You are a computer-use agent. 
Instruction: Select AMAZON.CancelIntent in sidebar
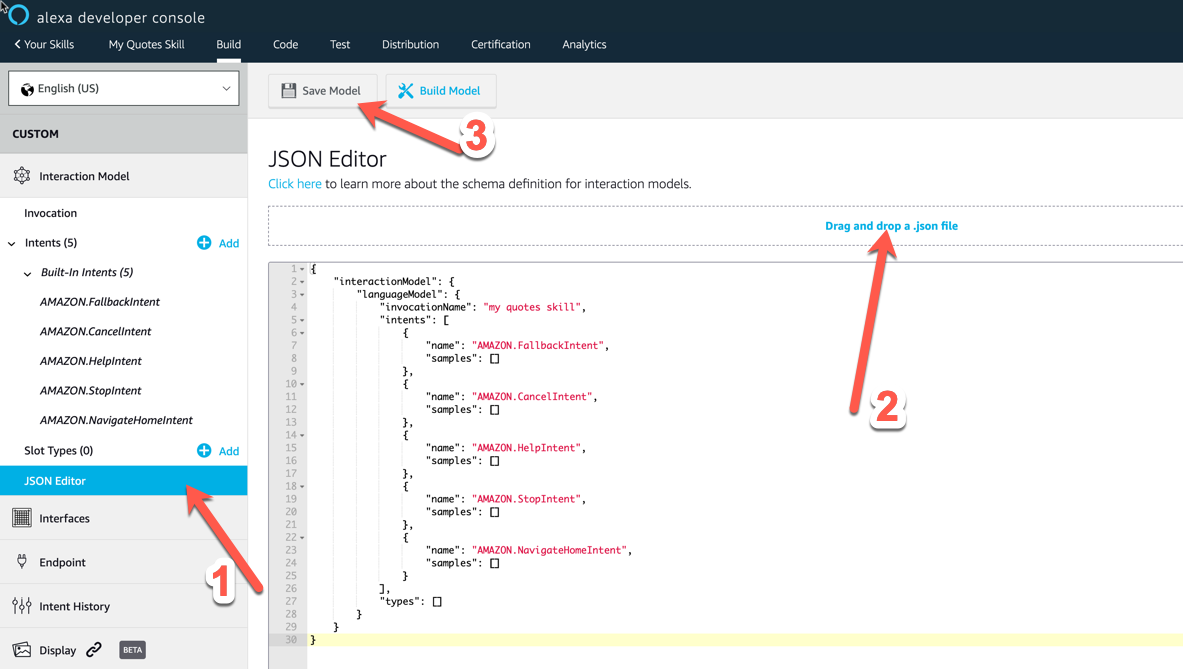coord(96,331)
